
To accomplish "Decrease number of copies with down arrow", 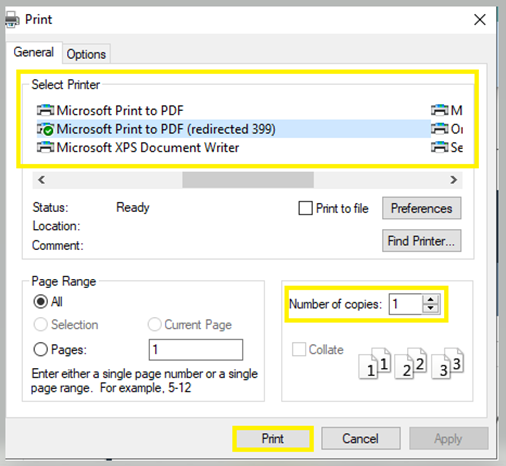I will (x=431, y=308).
